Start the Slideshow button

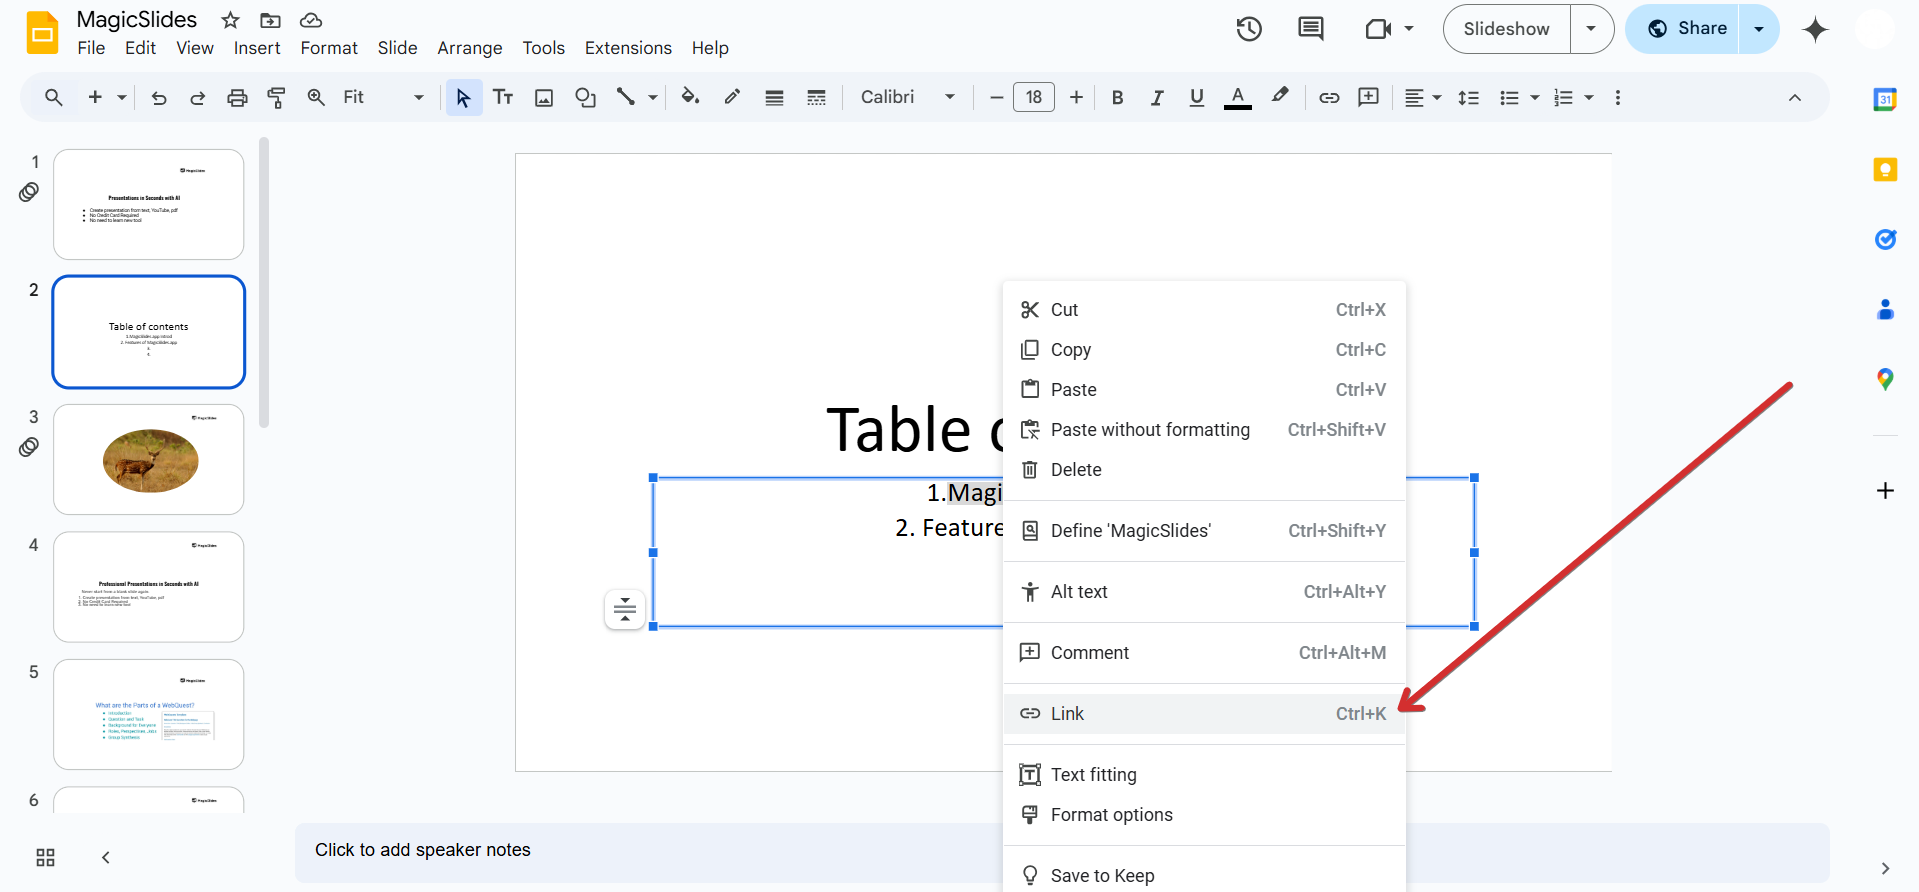tap(1506, 29)
